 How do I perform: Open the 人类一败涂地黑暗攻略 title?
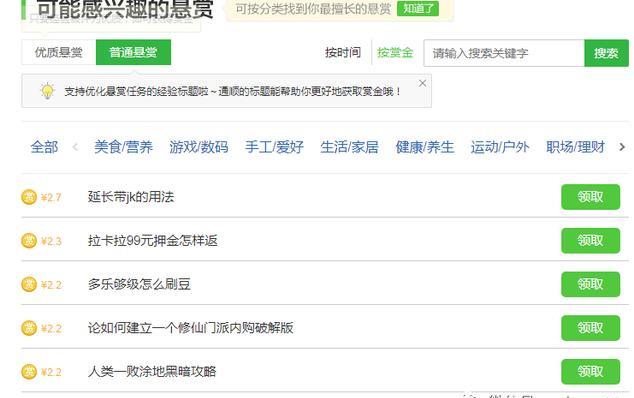pos(152,372)
